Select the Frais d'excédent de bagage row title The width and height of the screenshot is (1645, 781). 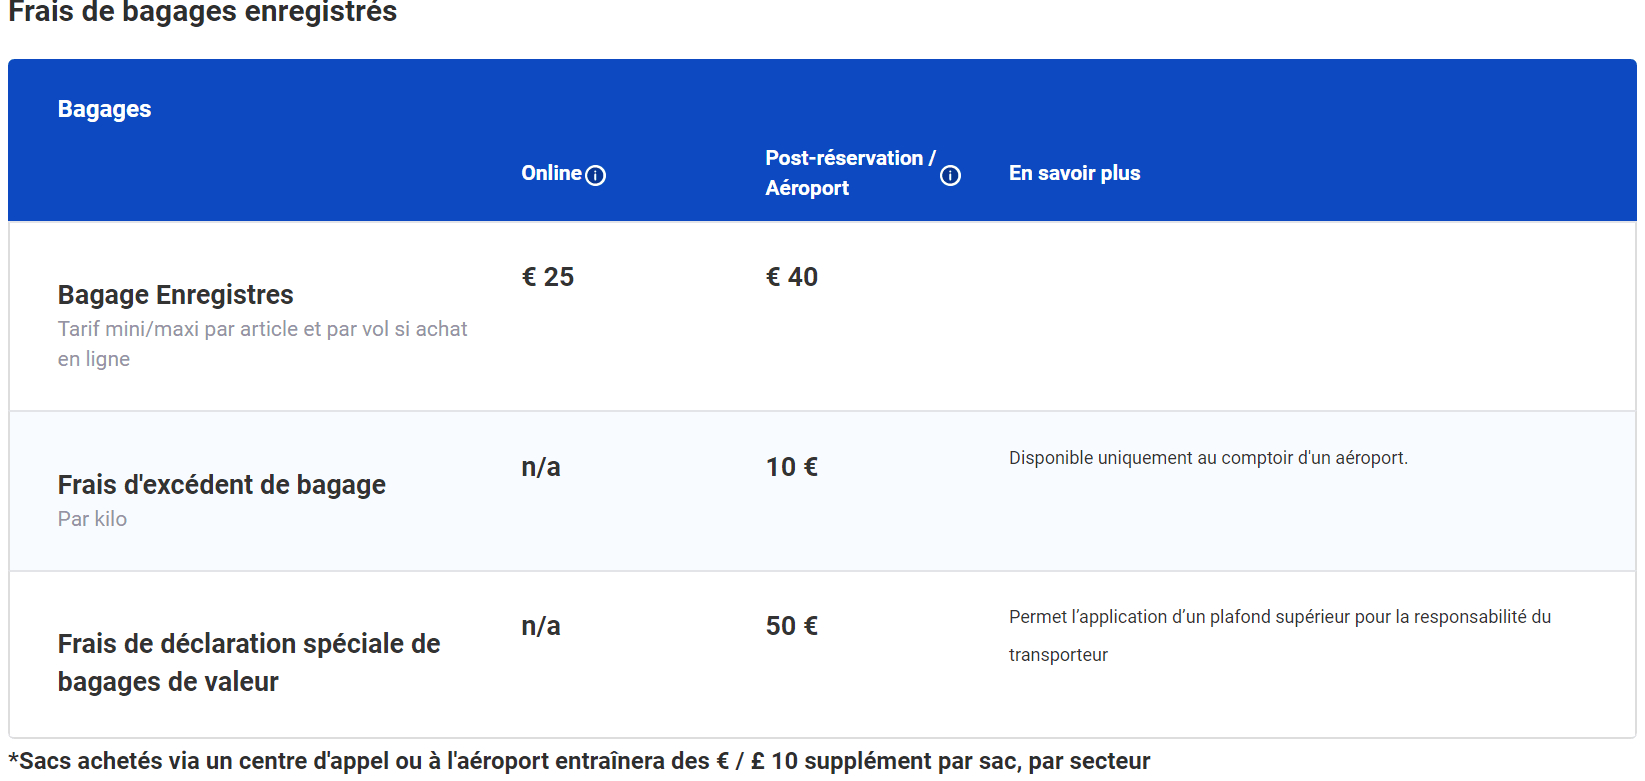coord(221,485)
